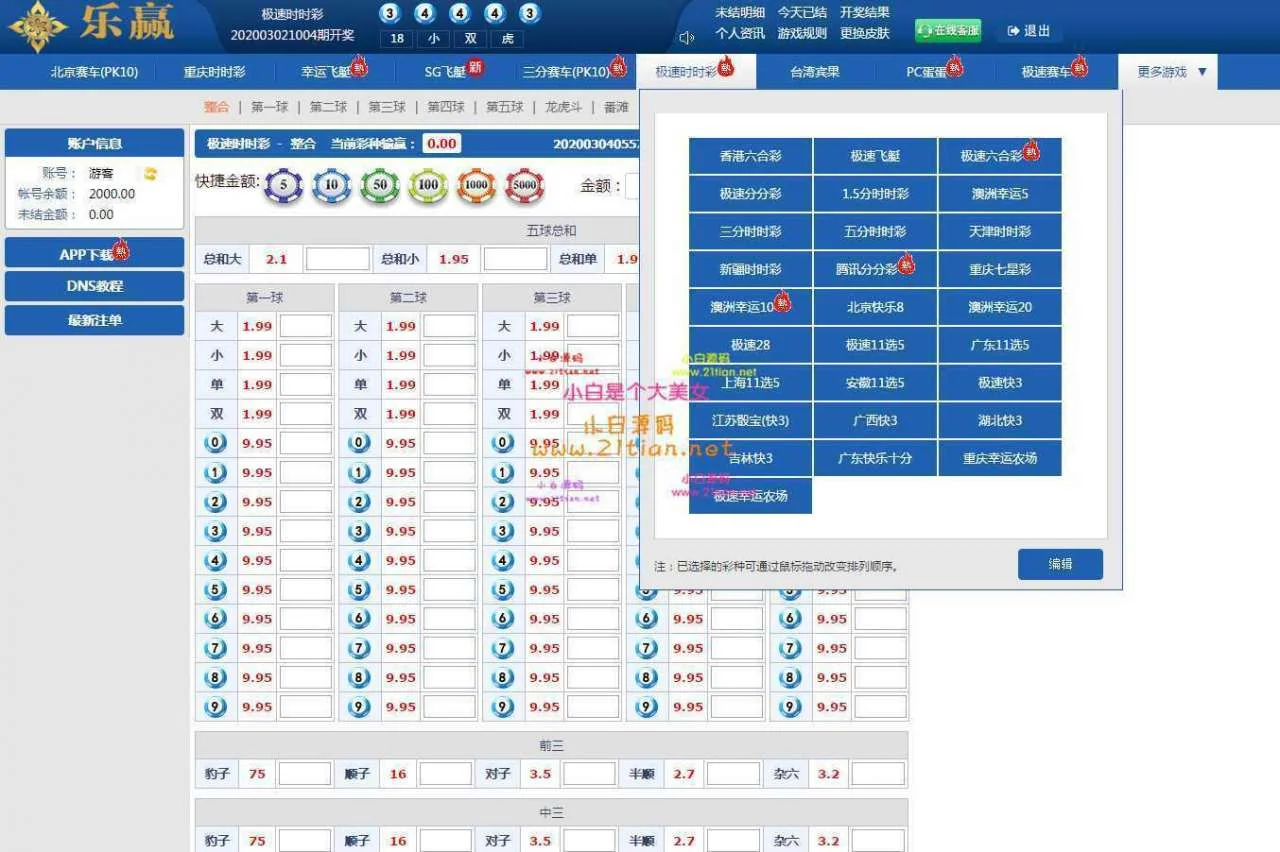Choose the 100 betting chip
This screenshot has height=852, width=1280.
pos(428,186)
